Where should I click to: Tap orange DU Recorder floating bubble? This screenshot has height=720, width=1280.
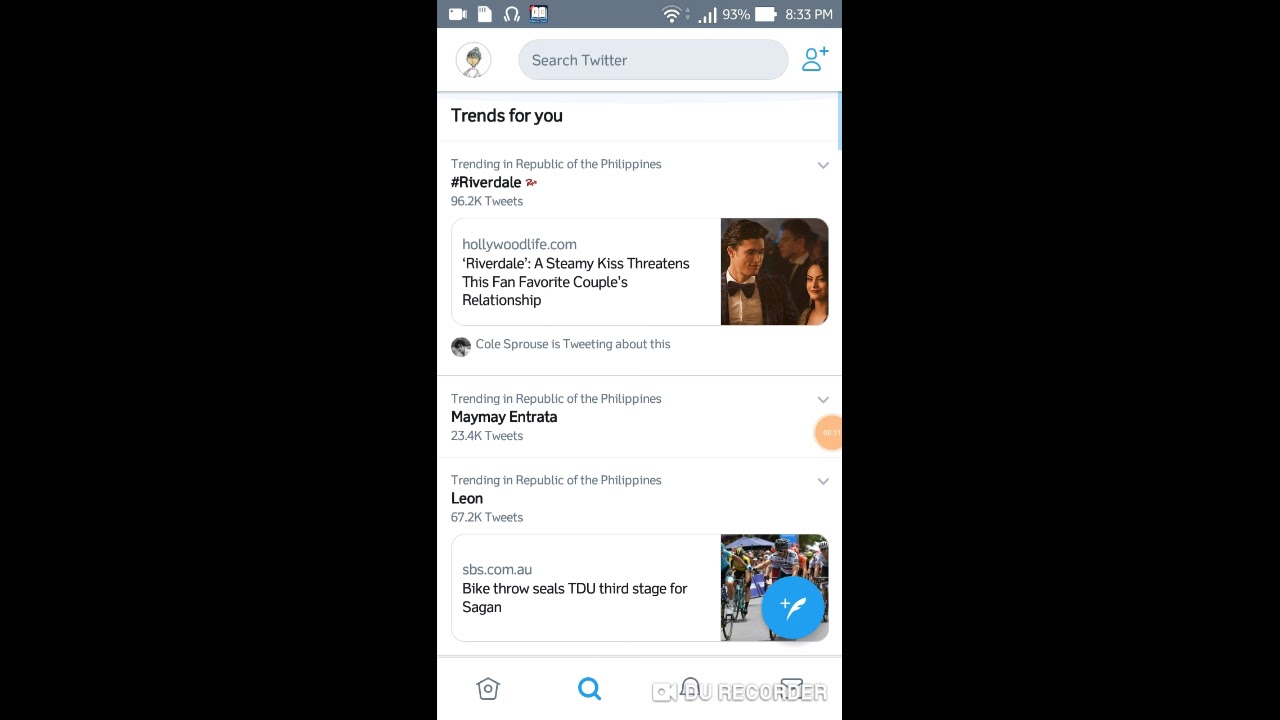point(829,433)
